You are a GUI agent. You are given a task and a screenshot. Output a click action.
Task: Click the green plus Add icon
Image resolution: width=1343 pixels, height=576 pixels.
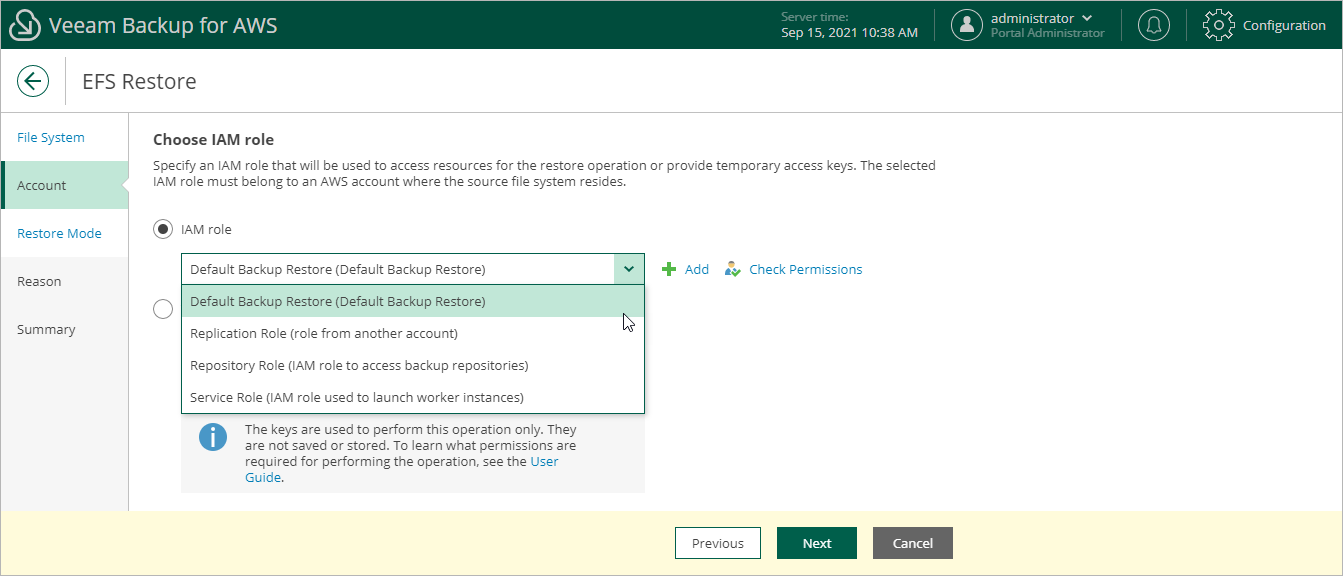(x=670, y=269)
